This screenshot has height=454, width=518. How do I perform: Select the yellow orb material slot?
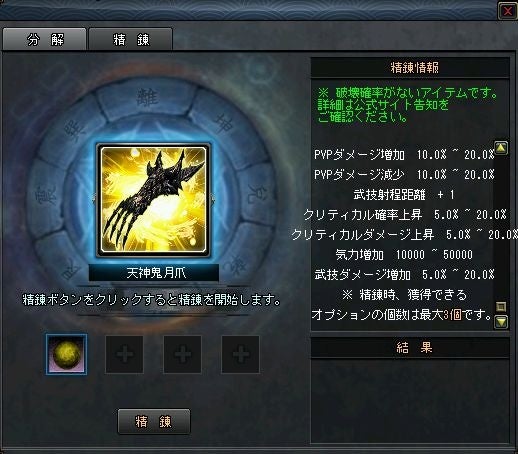pos(66,354)
